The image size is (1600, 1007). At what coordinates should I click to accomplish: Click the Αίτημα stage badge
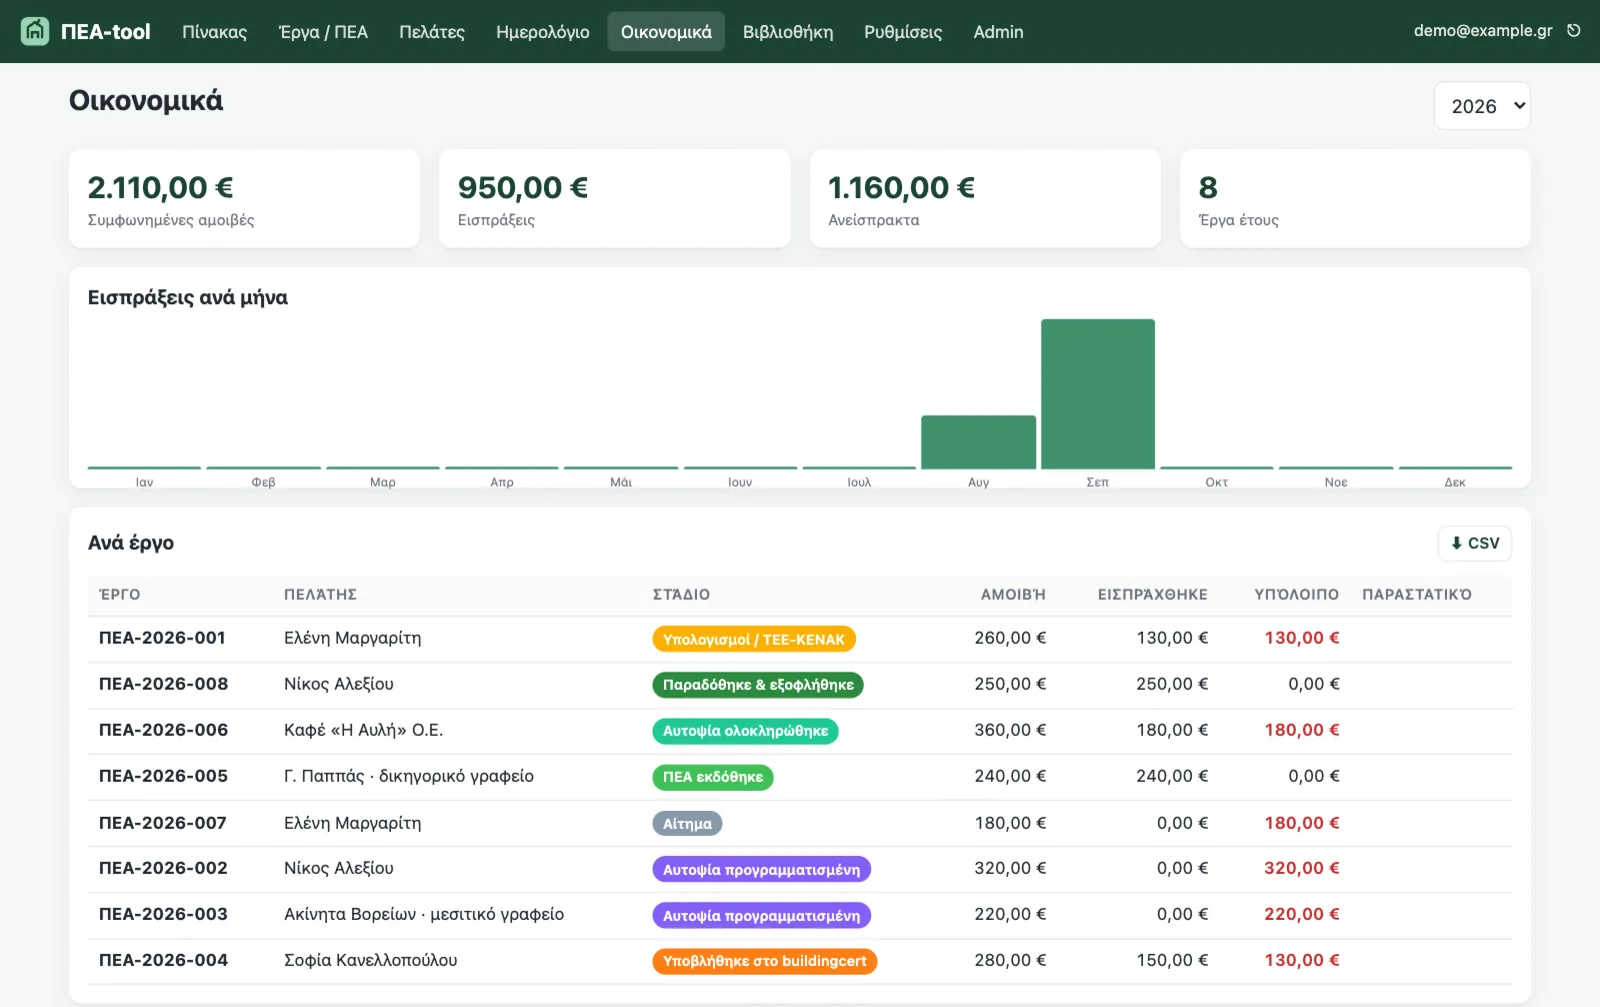pos(687,824)
